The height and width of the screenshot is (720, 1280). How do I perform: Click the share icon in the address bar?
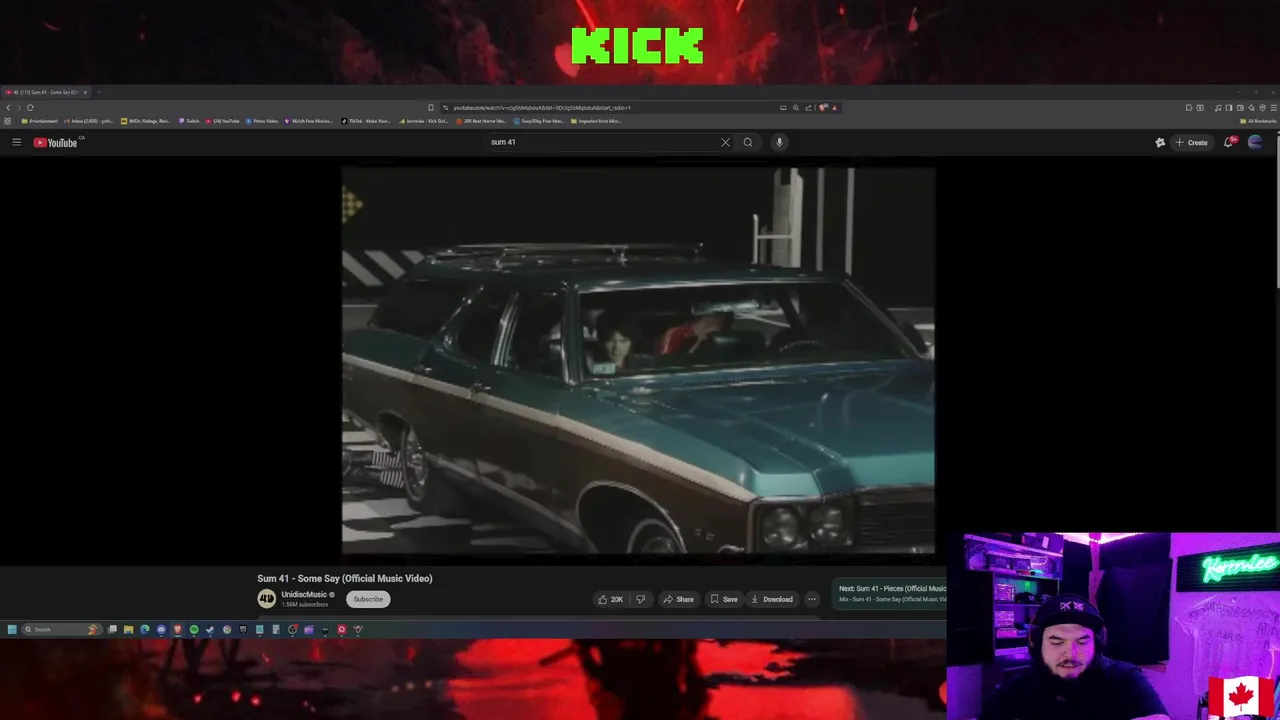point(808,107)
